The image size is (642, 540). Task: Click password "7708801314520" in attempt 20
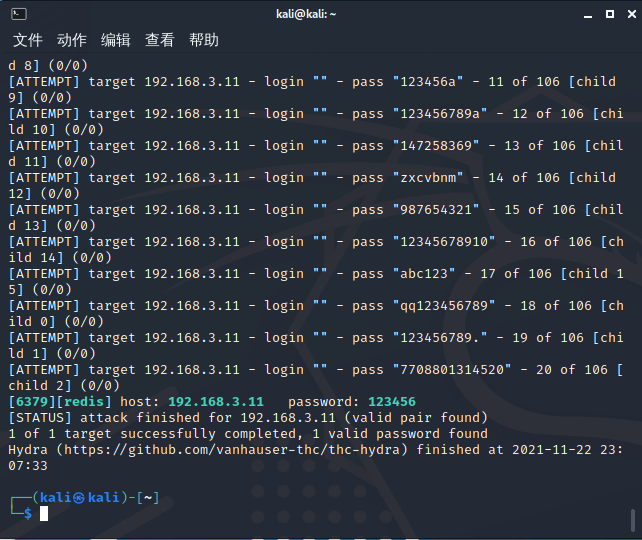(452, 370)
